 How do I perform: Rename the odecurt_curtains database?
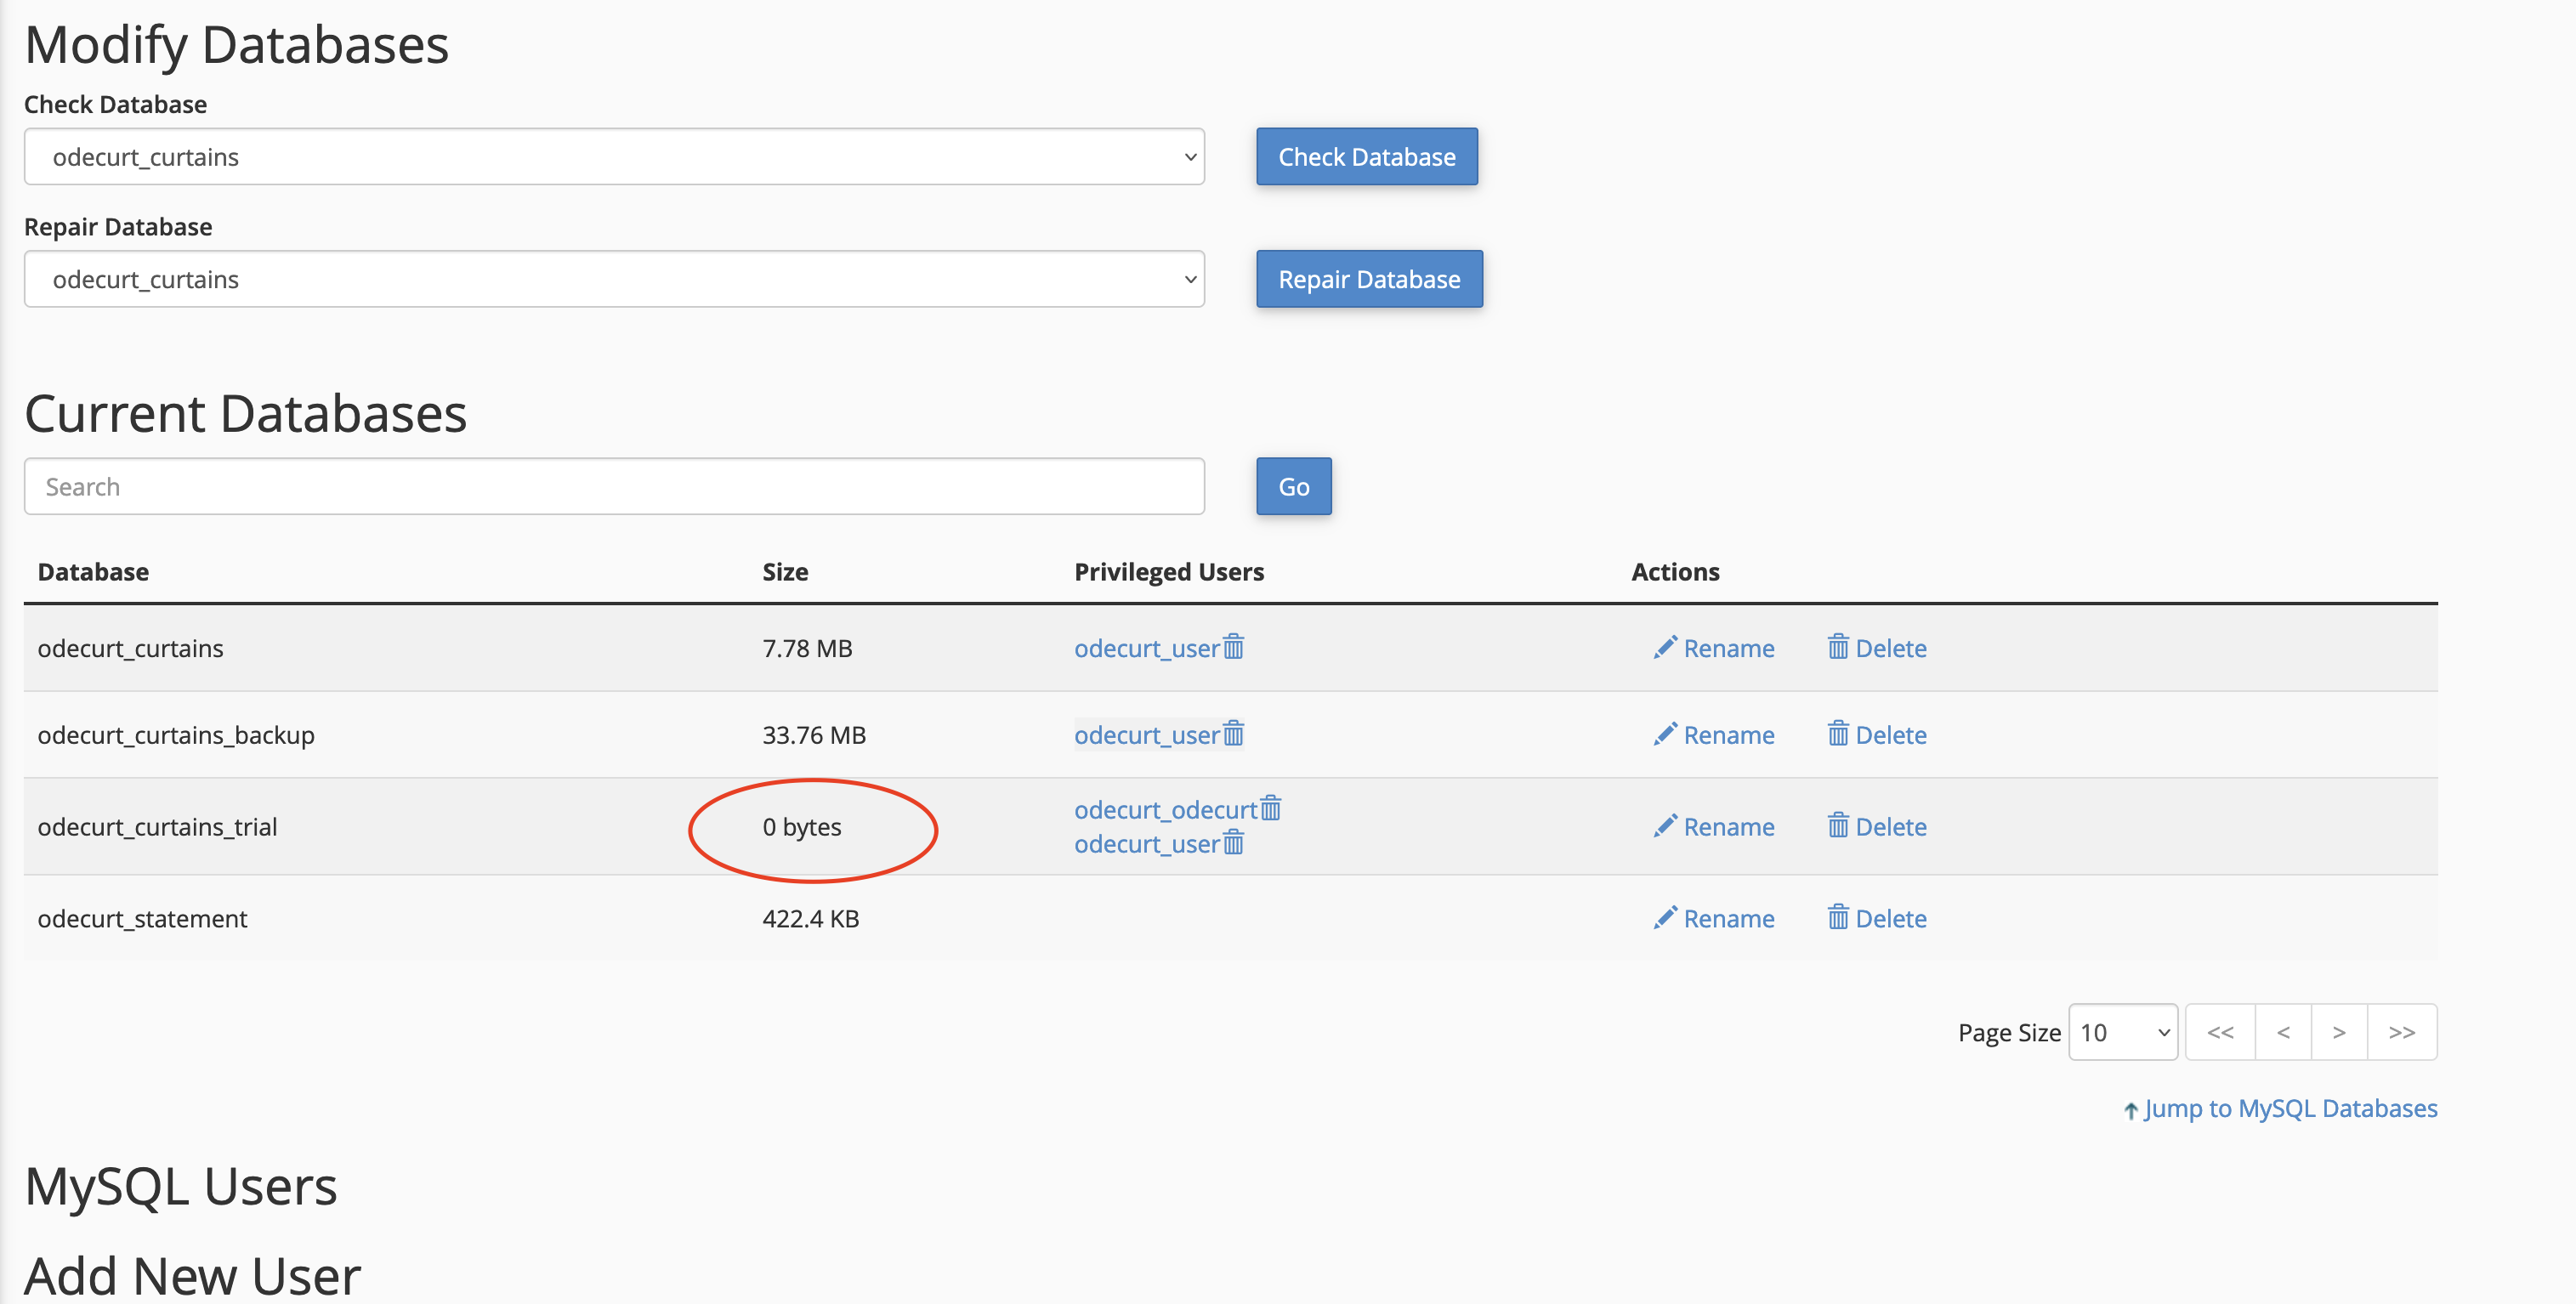click(x=1714, y=648)
